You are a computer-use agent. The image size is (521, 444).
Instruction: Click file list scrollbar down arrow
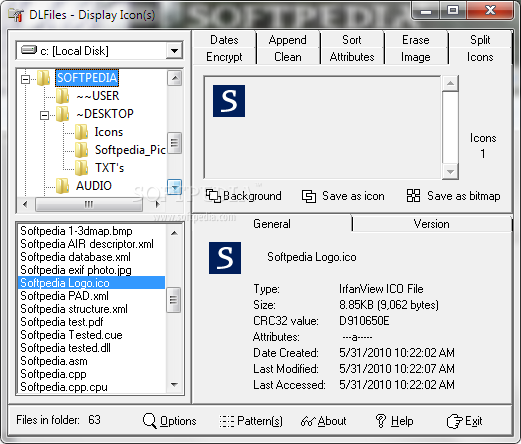click(174, 385)
